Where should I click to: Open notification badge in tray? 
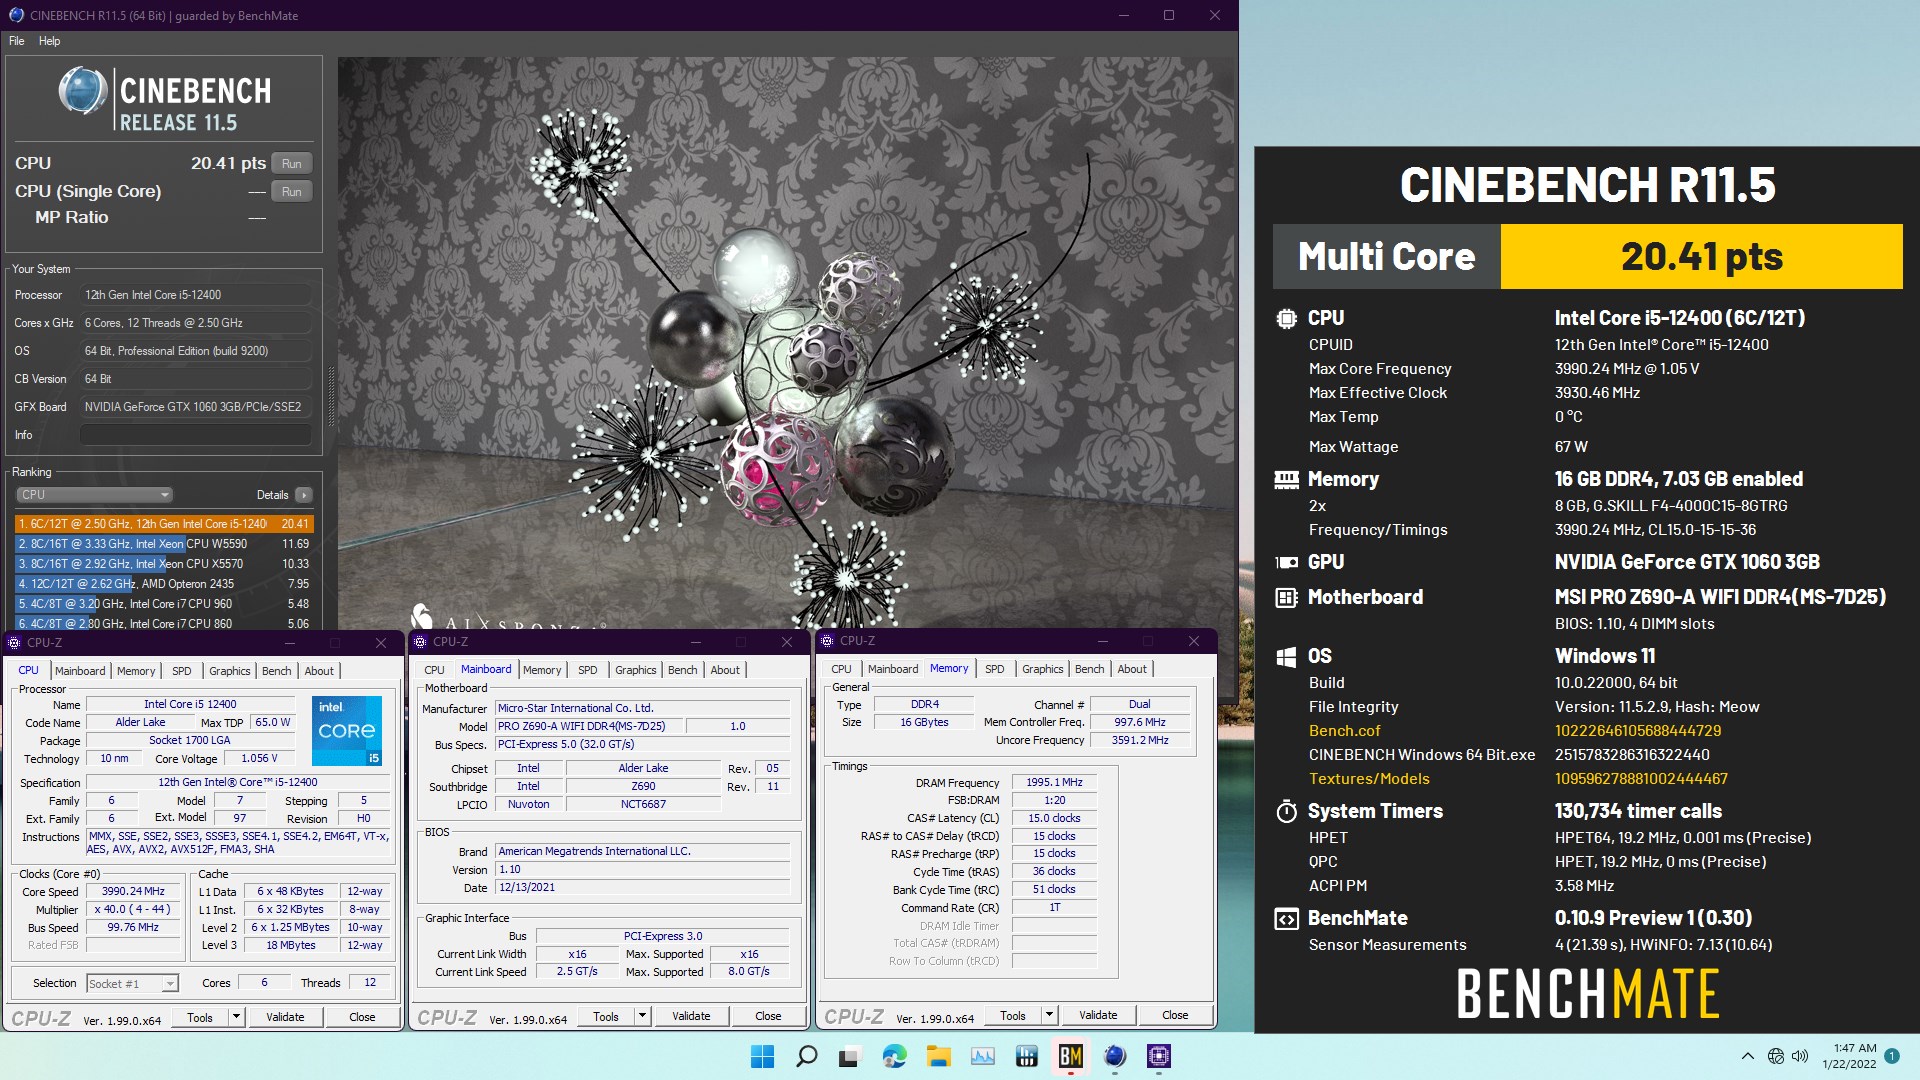click(1892, 1056)
